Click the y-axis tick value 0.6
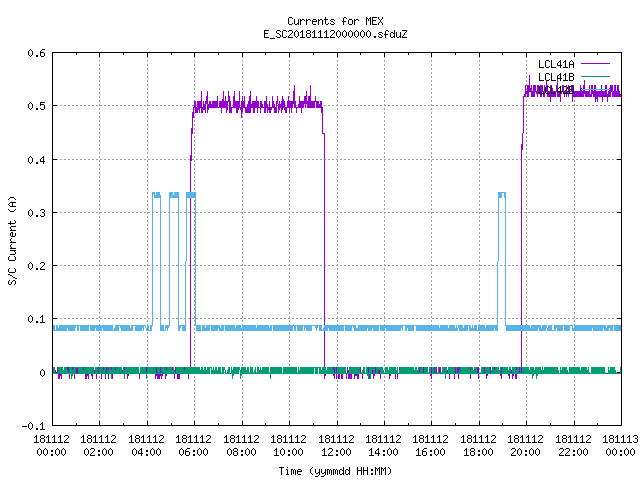The height and width of the screenshot is (480, 640). point(36,53)
